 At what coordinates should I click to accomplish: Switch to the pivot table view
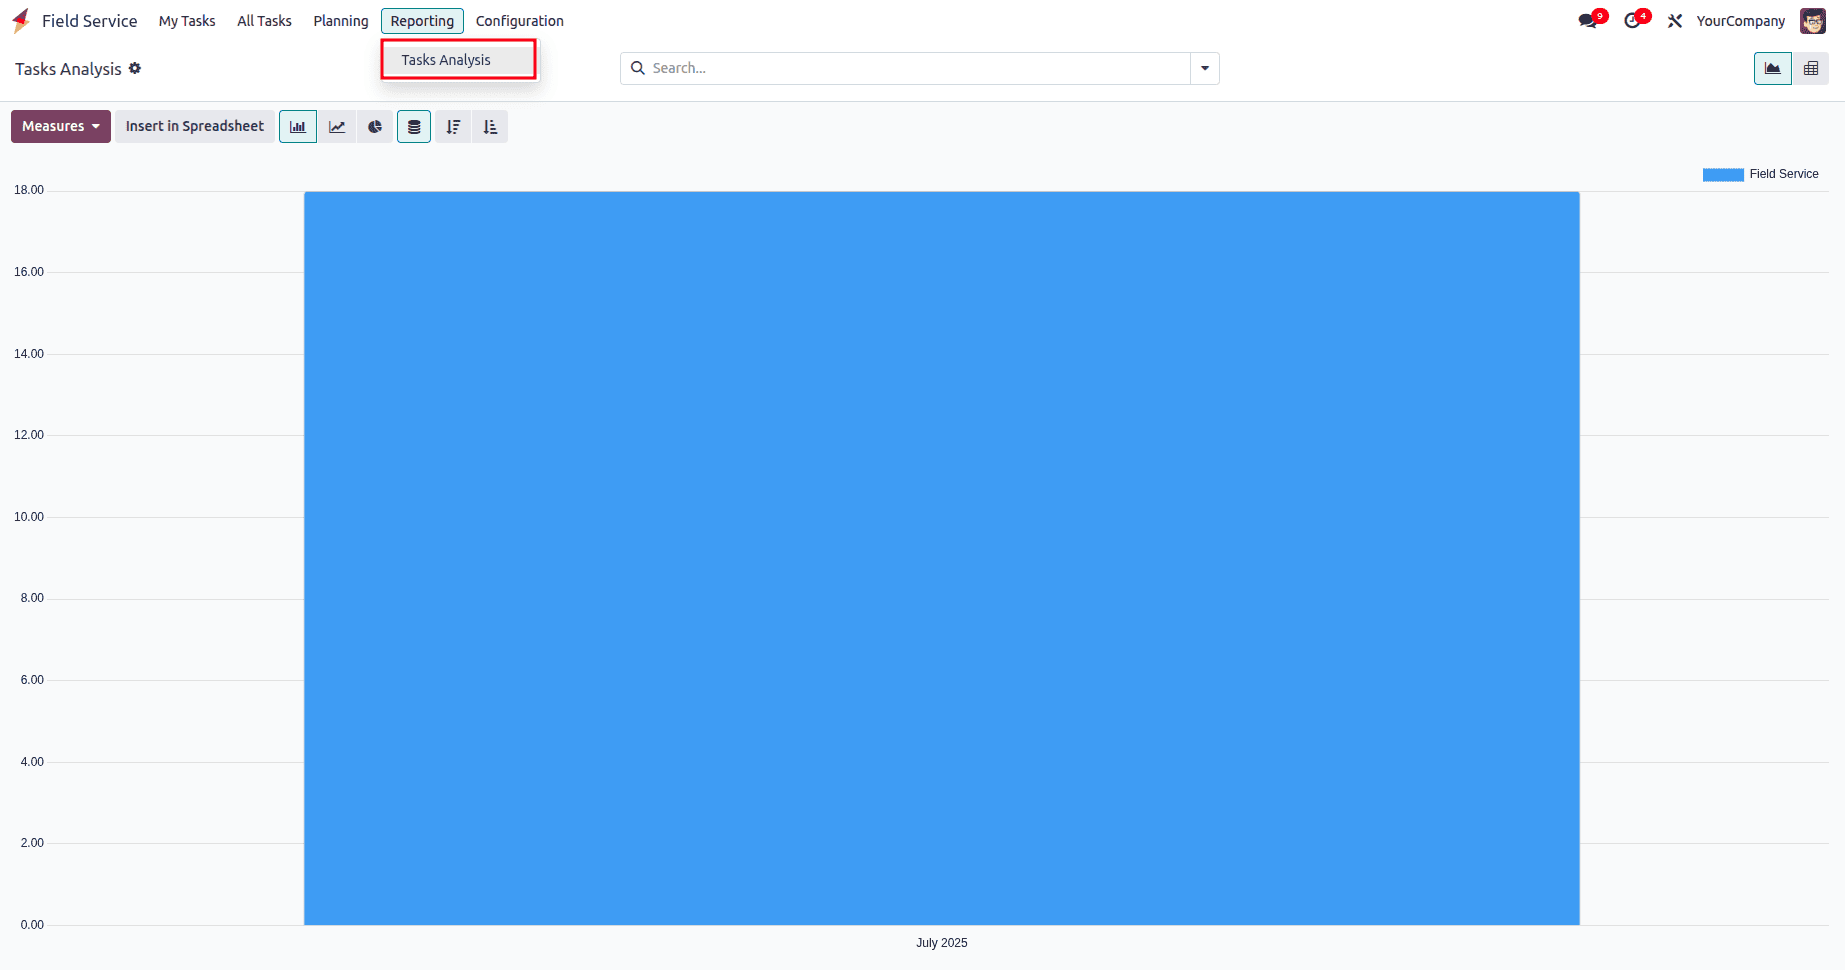pyautogui.click(x=1811, y=68)
